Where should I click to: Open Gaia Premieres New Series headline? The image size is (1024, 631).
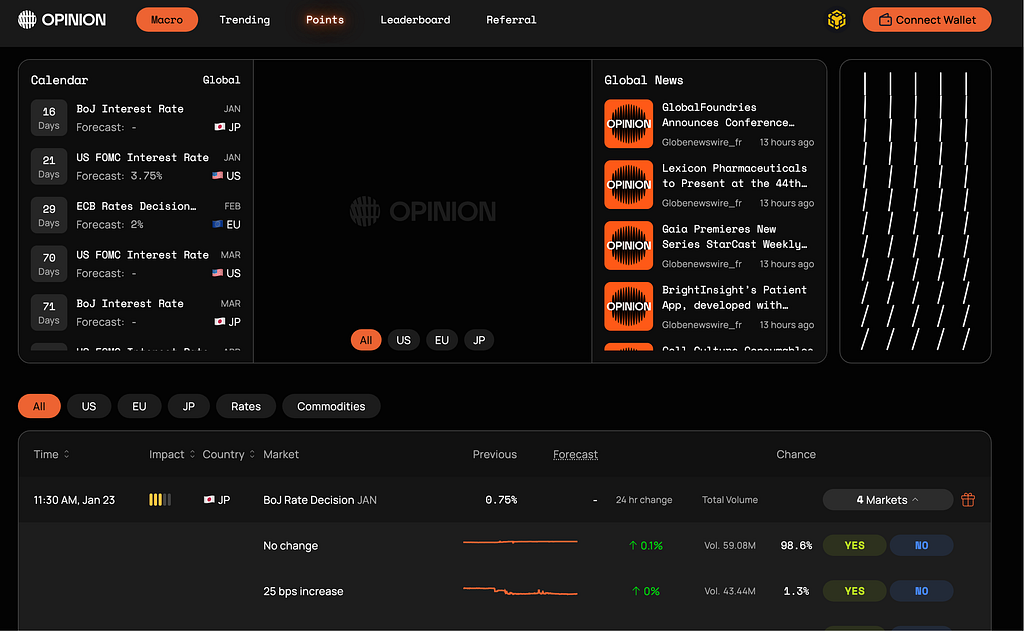pyautogui.click(x=735, y=236)
